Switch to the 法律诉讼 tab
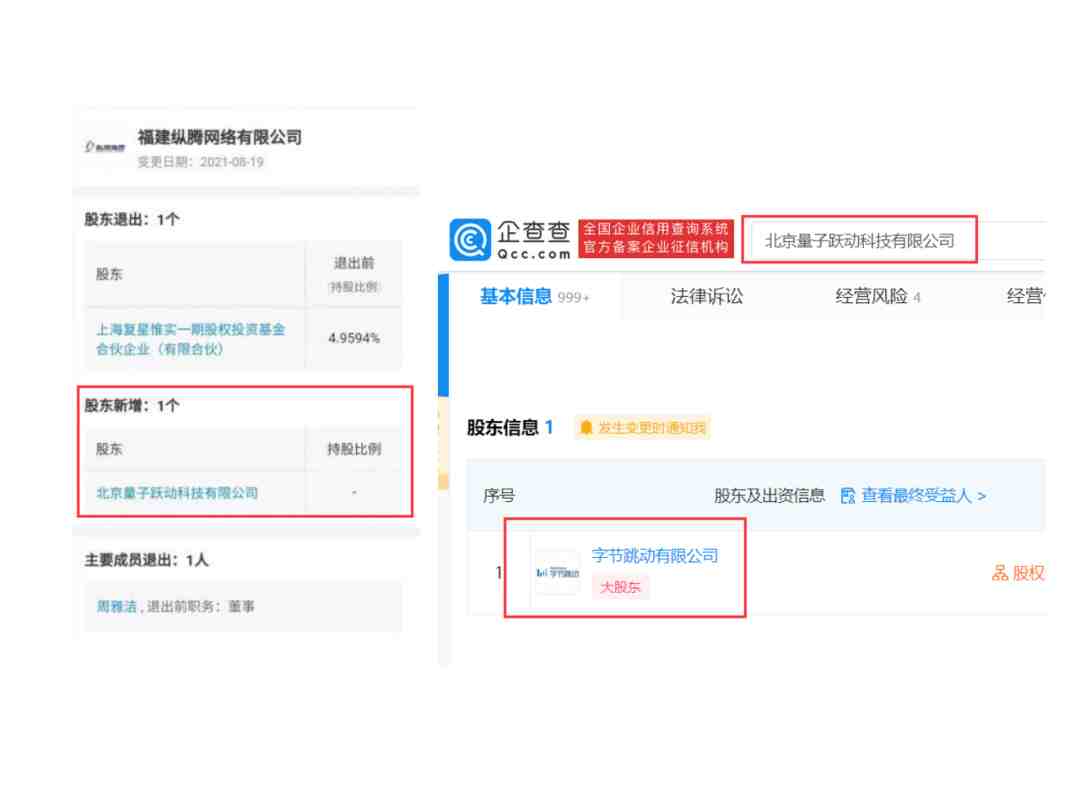Screen dimensions: 1080x810 [707, 296]
